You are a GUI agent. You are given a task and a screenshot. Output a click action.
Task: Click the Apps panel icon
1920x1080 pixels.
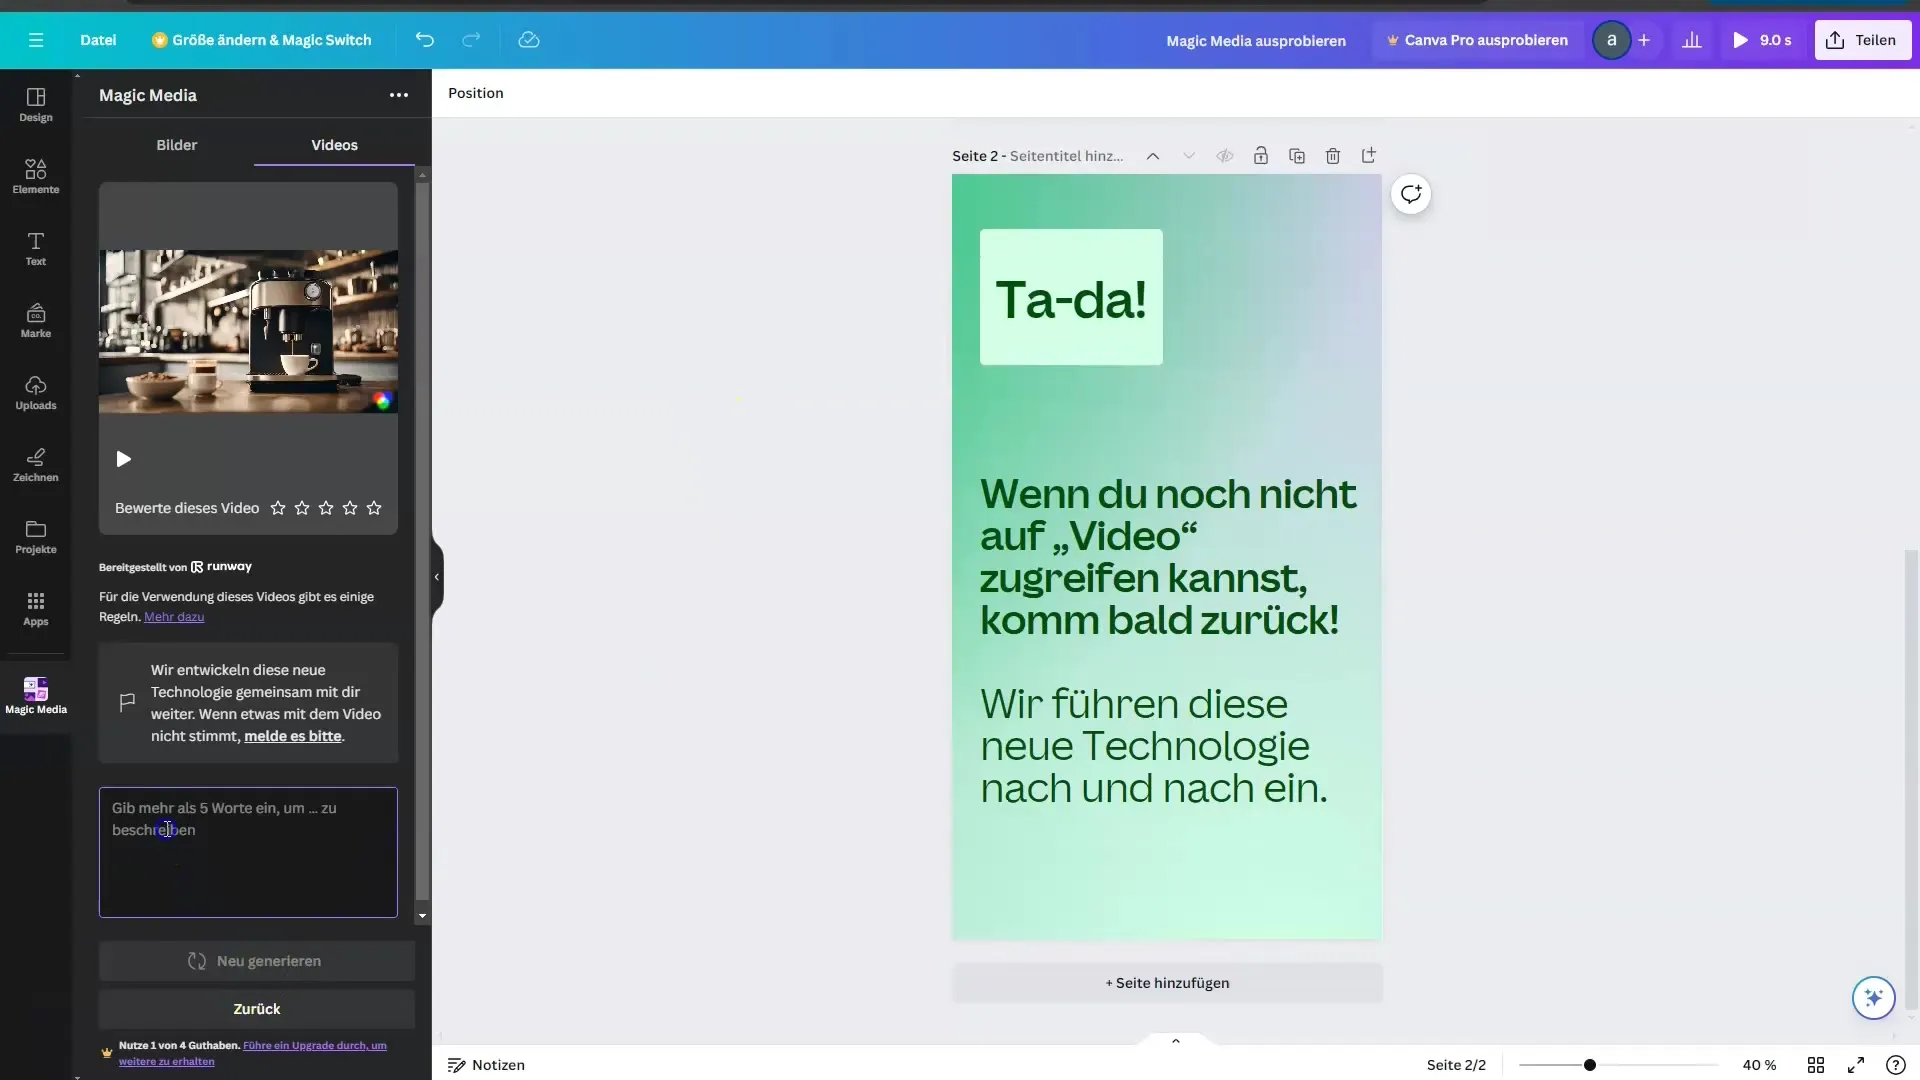[36, 621]
